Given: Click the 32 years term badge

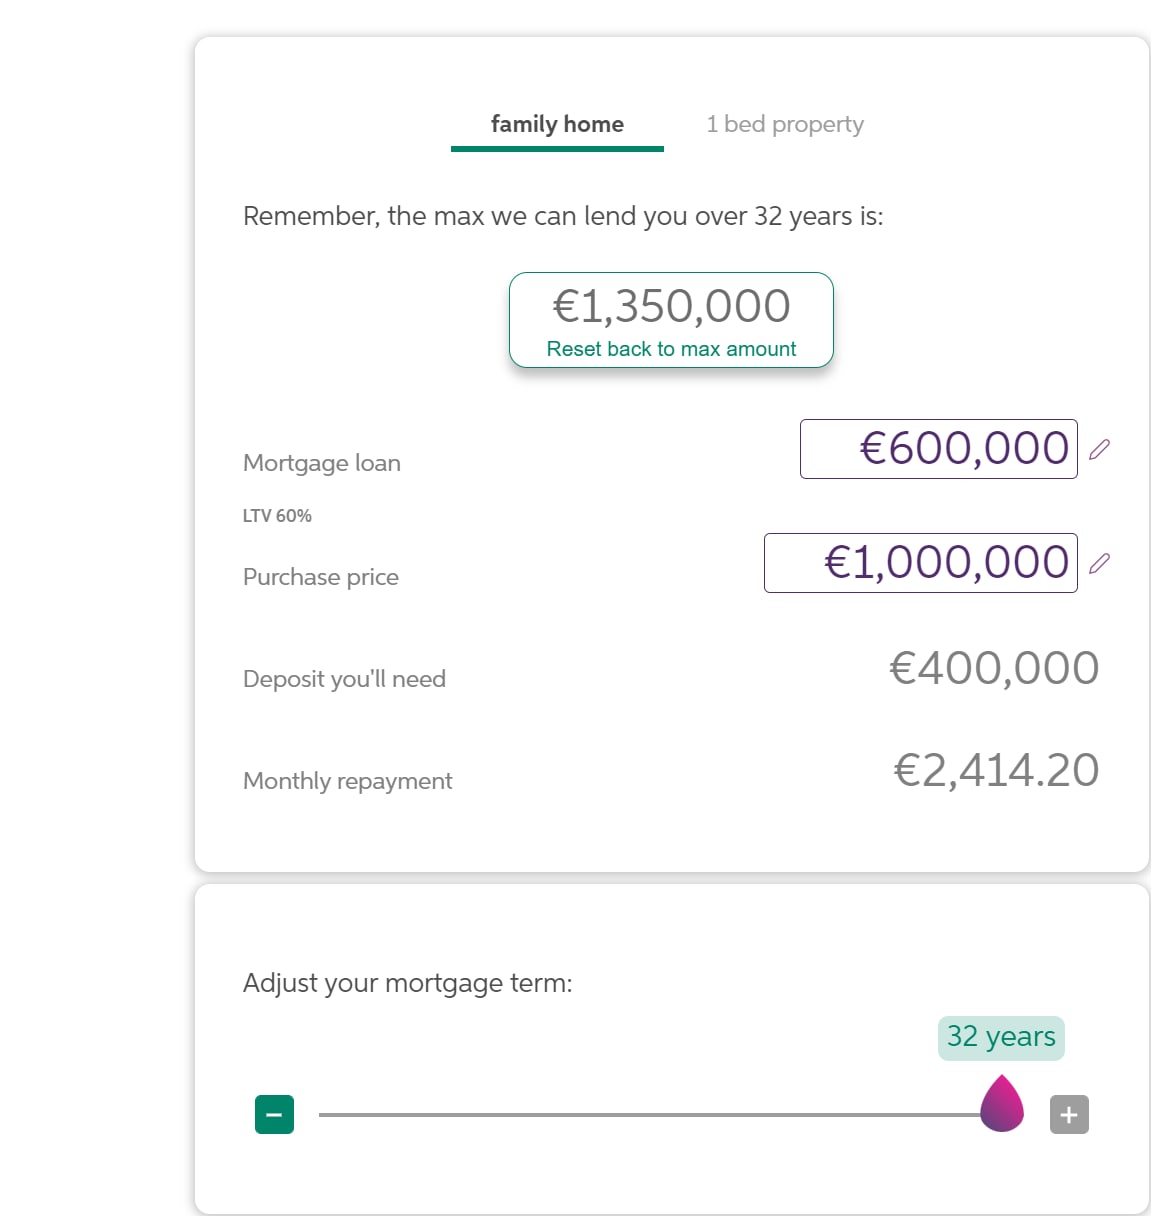Looking at the screenshot, I should coord(1001,1037).
